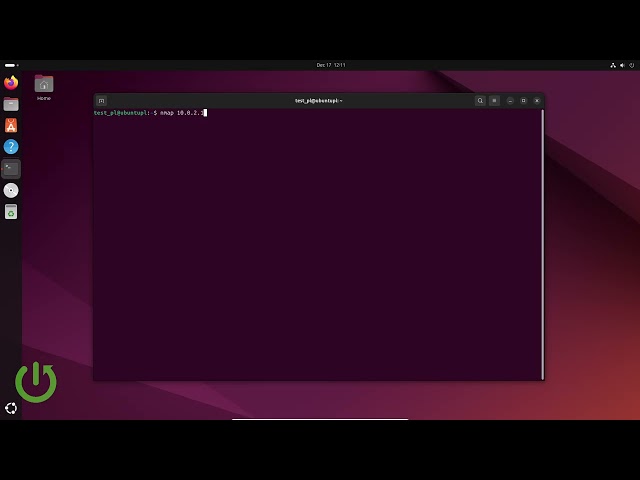The height and width of the screenshot is (480, 640).
Task: Close the terminal window
Action: 537,101
